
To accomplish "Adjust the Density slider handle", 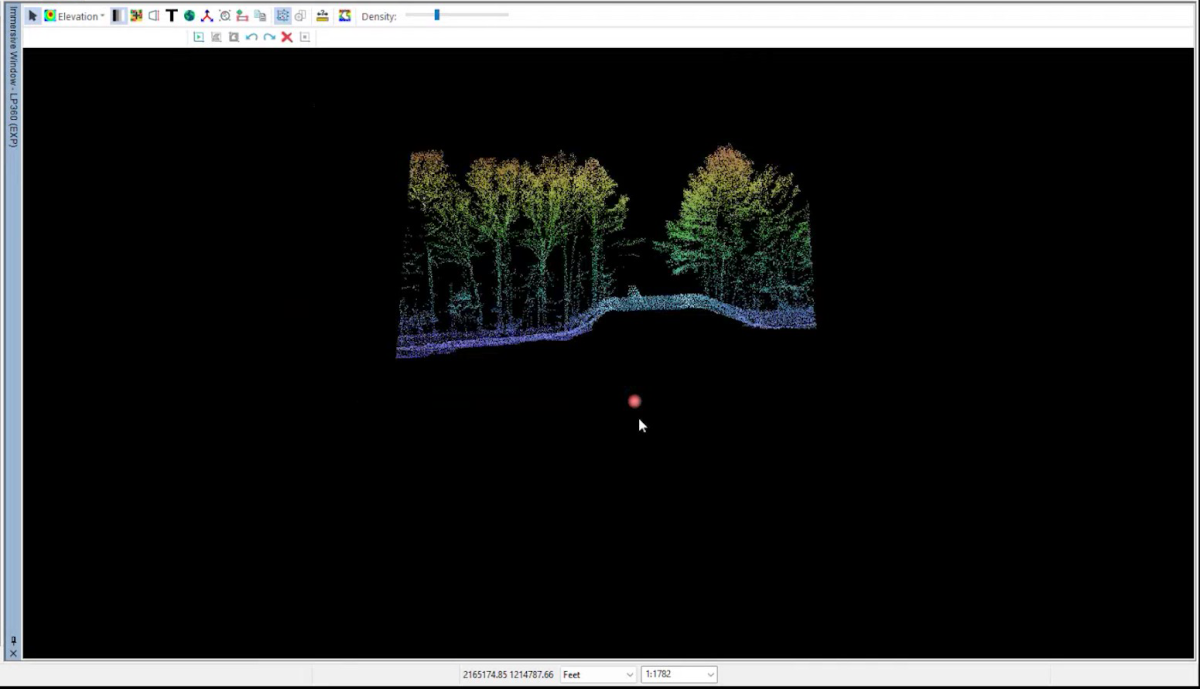I will (x=435, y=15).
